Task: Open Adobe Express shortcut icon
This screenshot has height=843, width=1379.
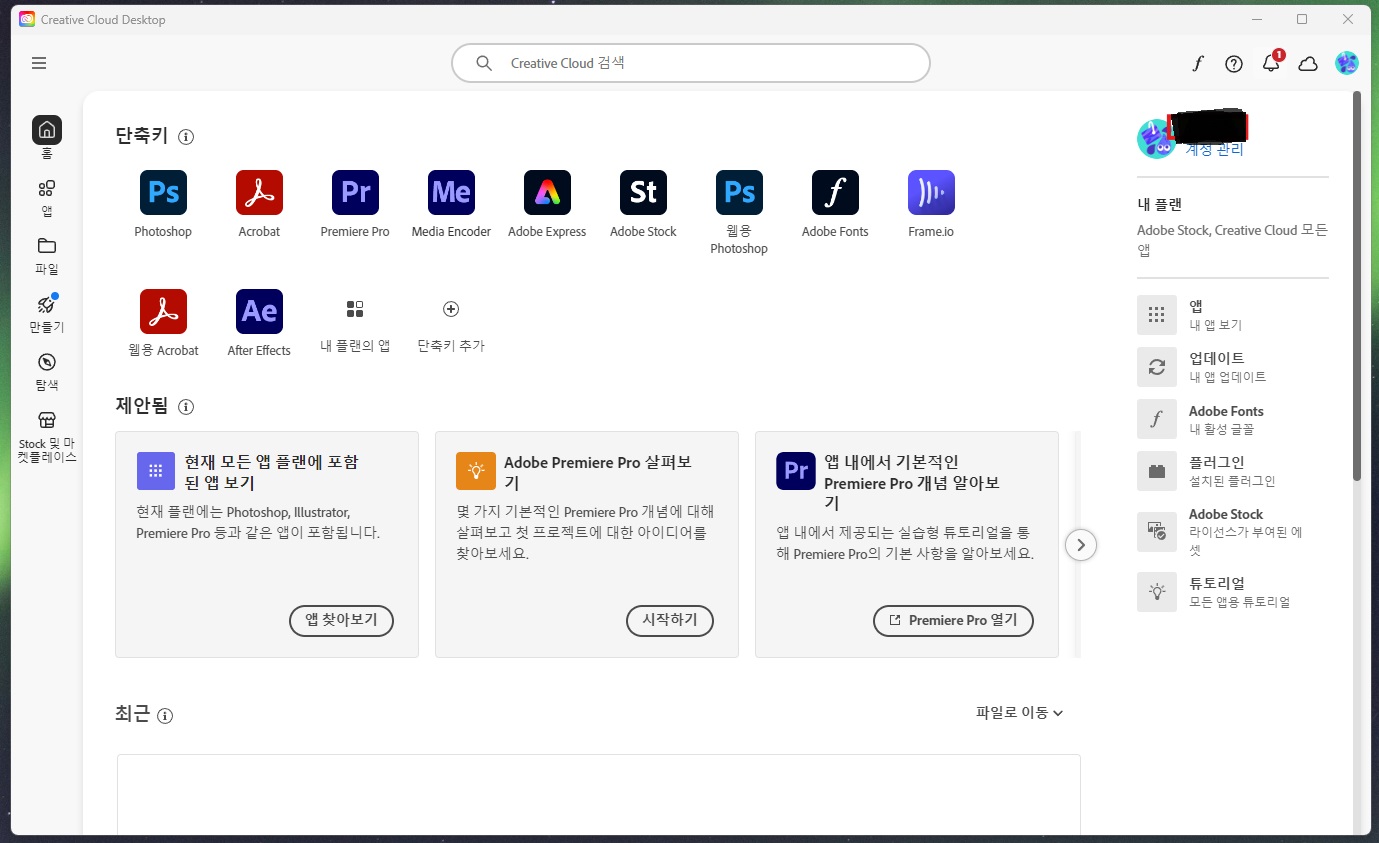Action: (x=547, y=192)
